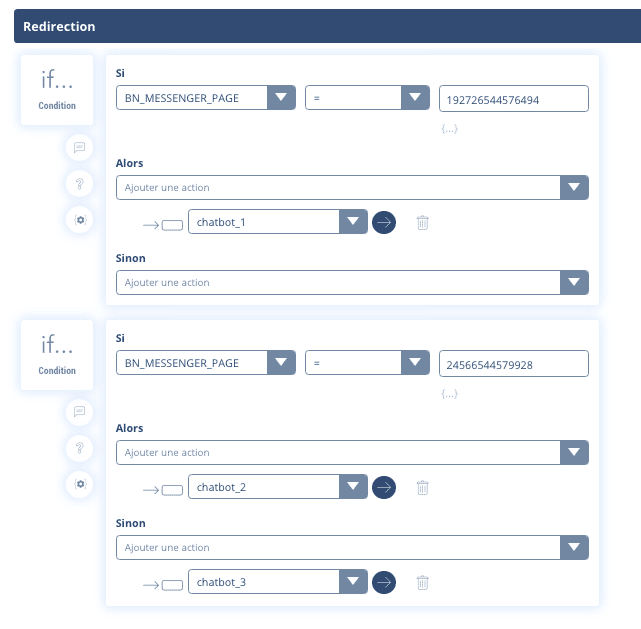
Task: Delete the chatbot_3 redirection with trash icon
Action: (x=422, y=582)
